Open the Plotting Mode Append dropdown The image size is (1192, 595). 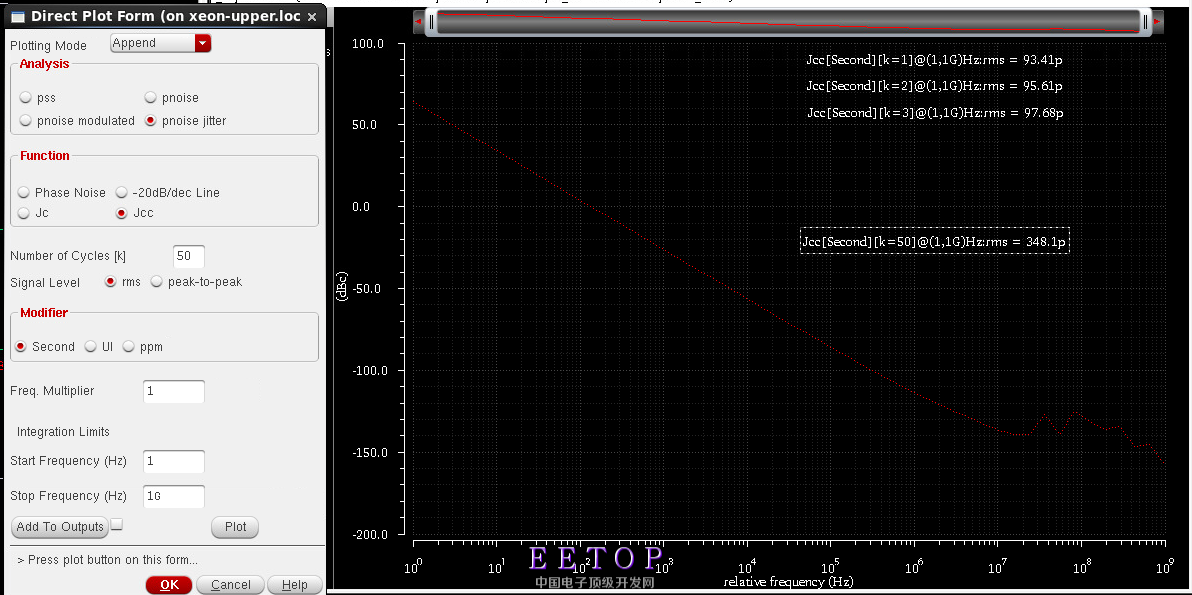point(160,43)
